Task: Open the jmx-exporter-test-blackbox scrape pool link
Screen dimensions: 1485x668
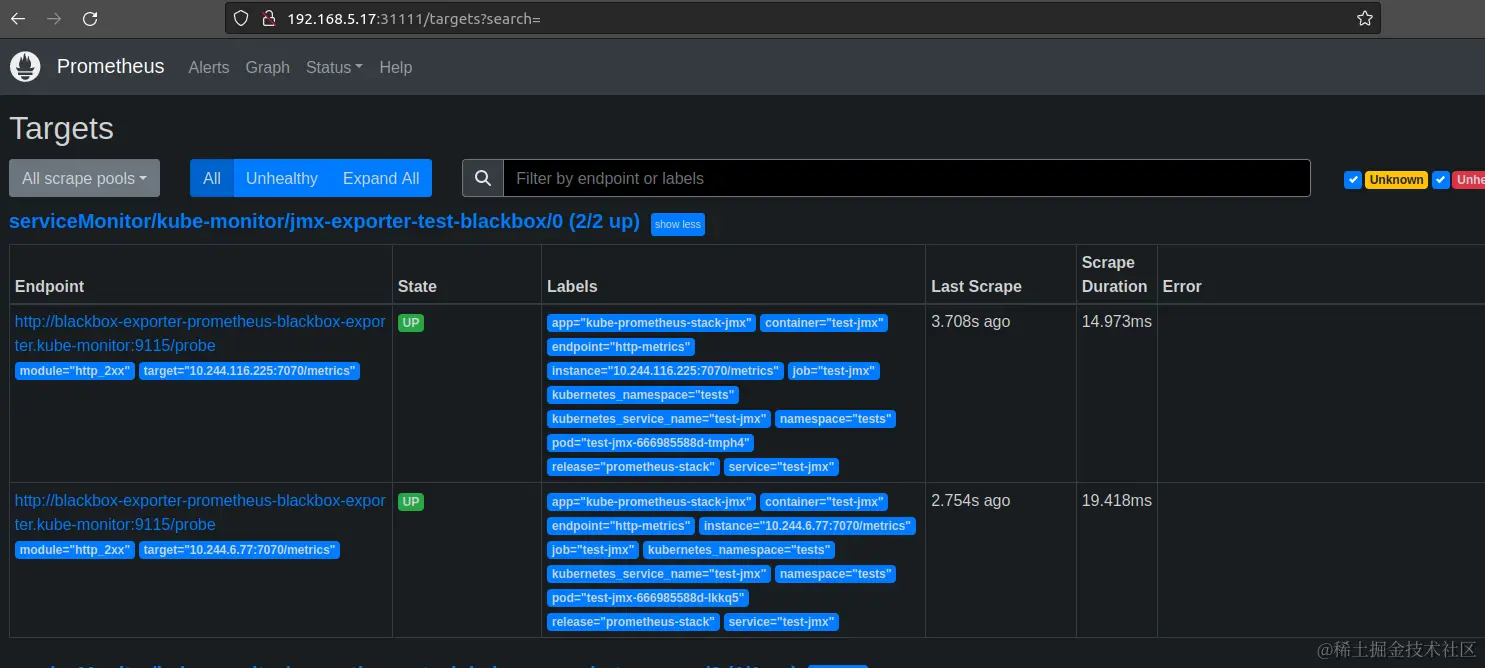Action: [x=324, y=222]
